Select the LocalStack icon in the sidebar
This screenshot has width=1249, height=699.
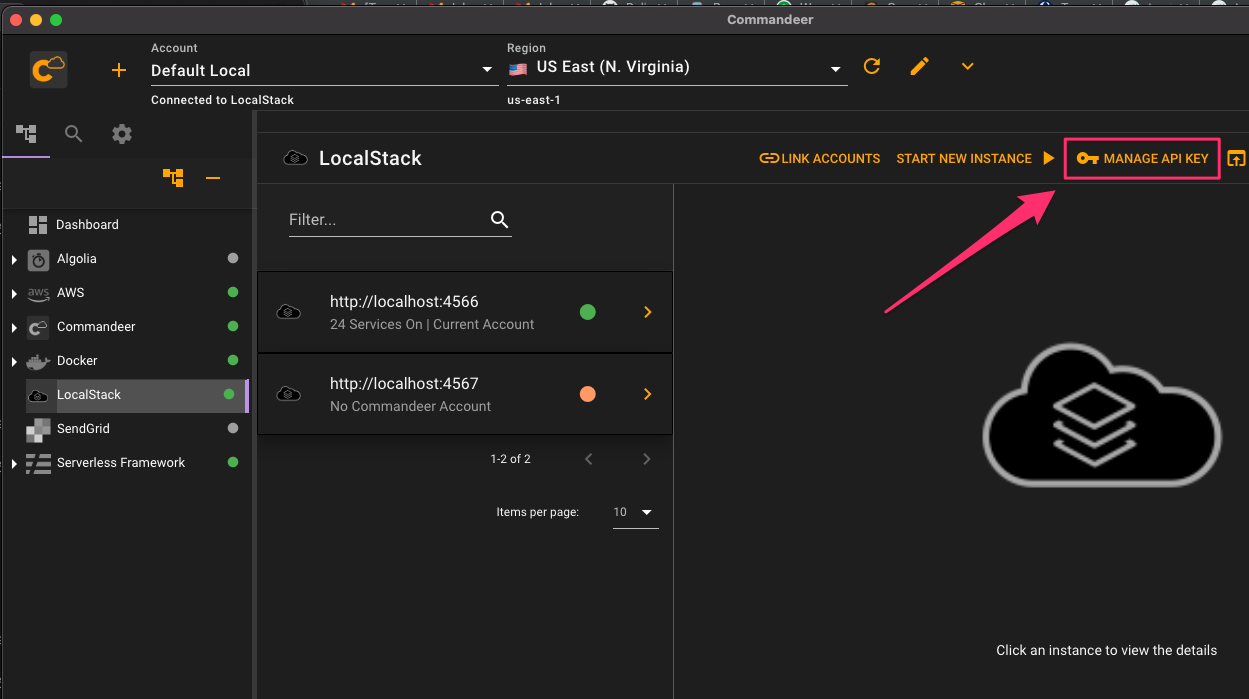tap(38, 395)
